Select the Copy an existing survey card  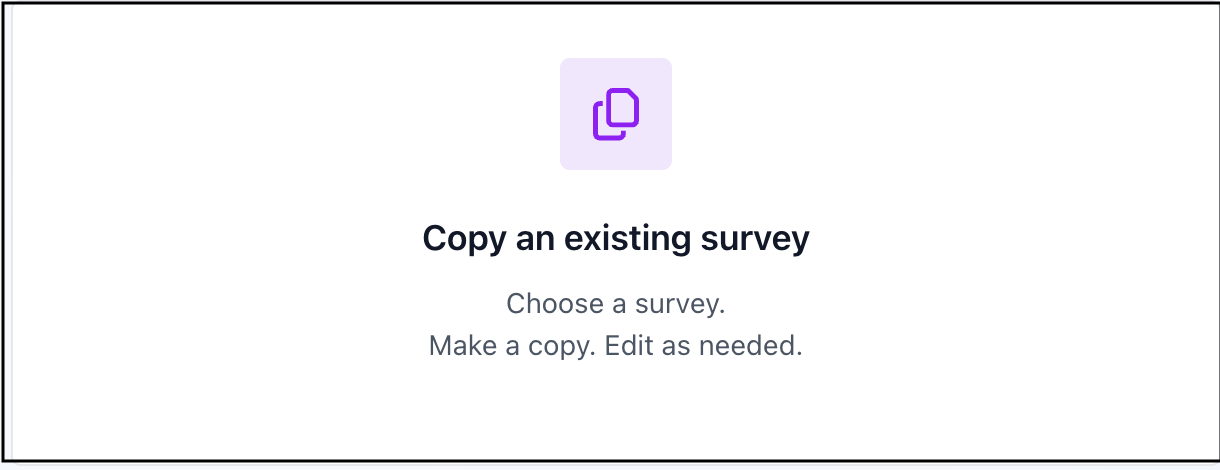pos(610,232)
